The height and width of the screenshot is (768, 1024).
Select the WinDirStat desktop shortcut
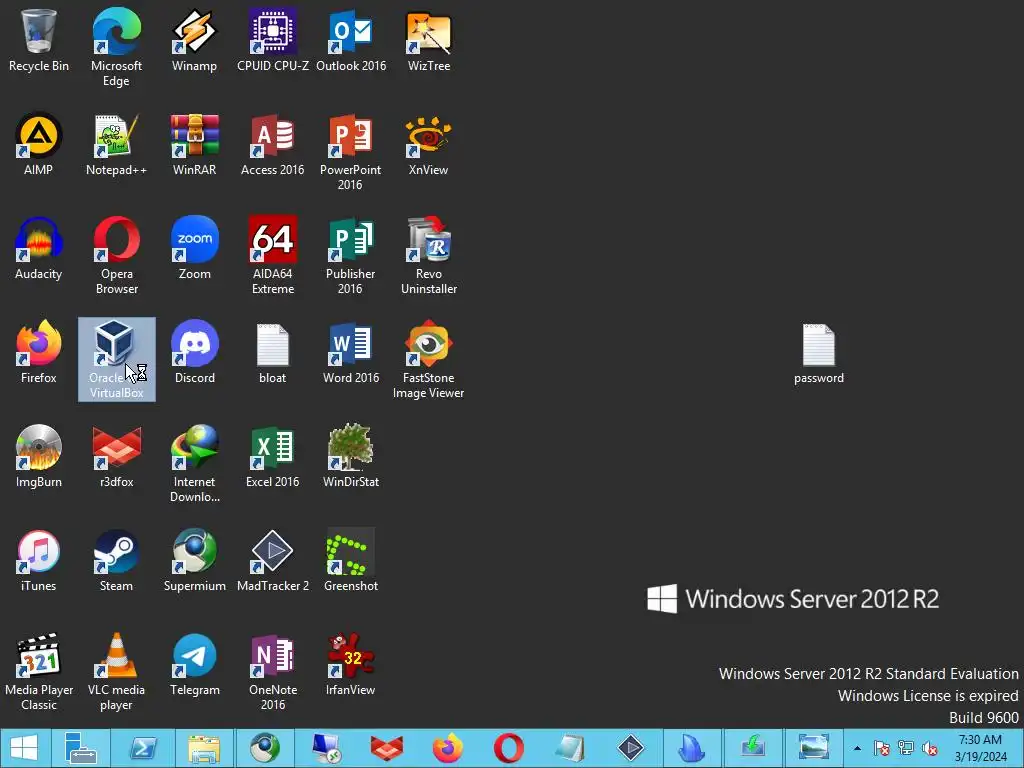351,456
